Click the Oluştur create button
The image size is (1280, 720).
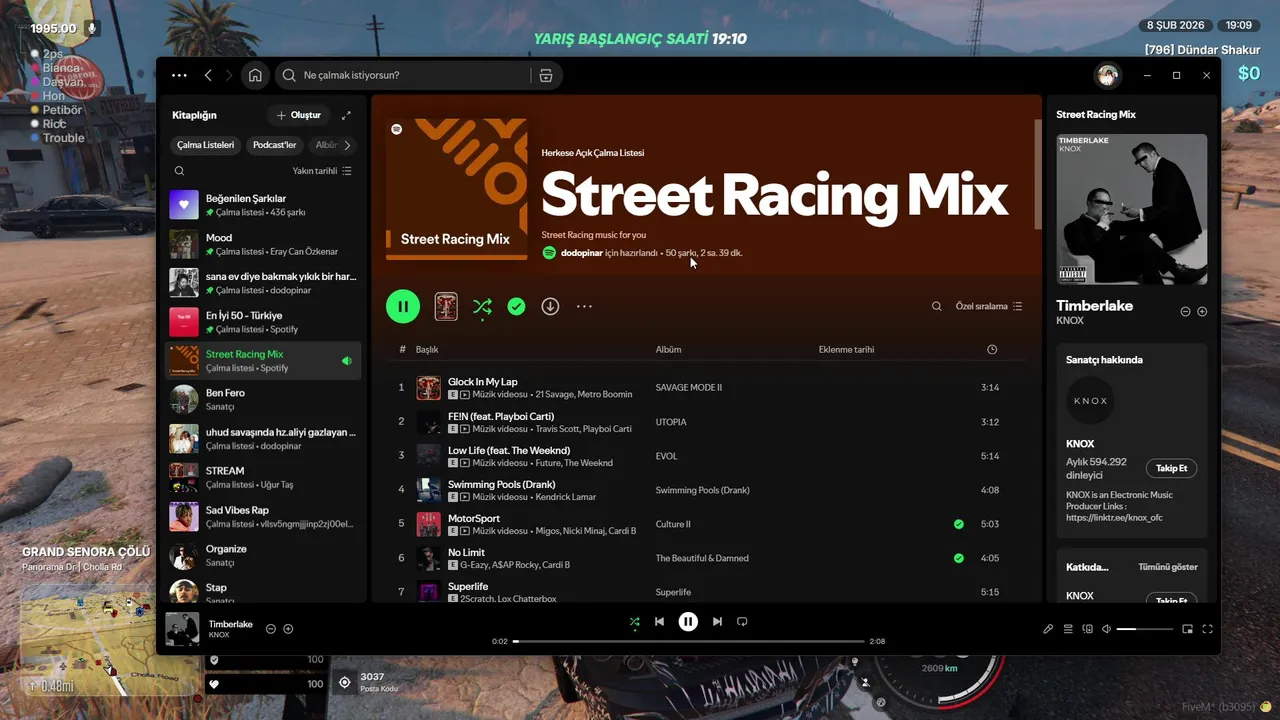click(298, 115)
